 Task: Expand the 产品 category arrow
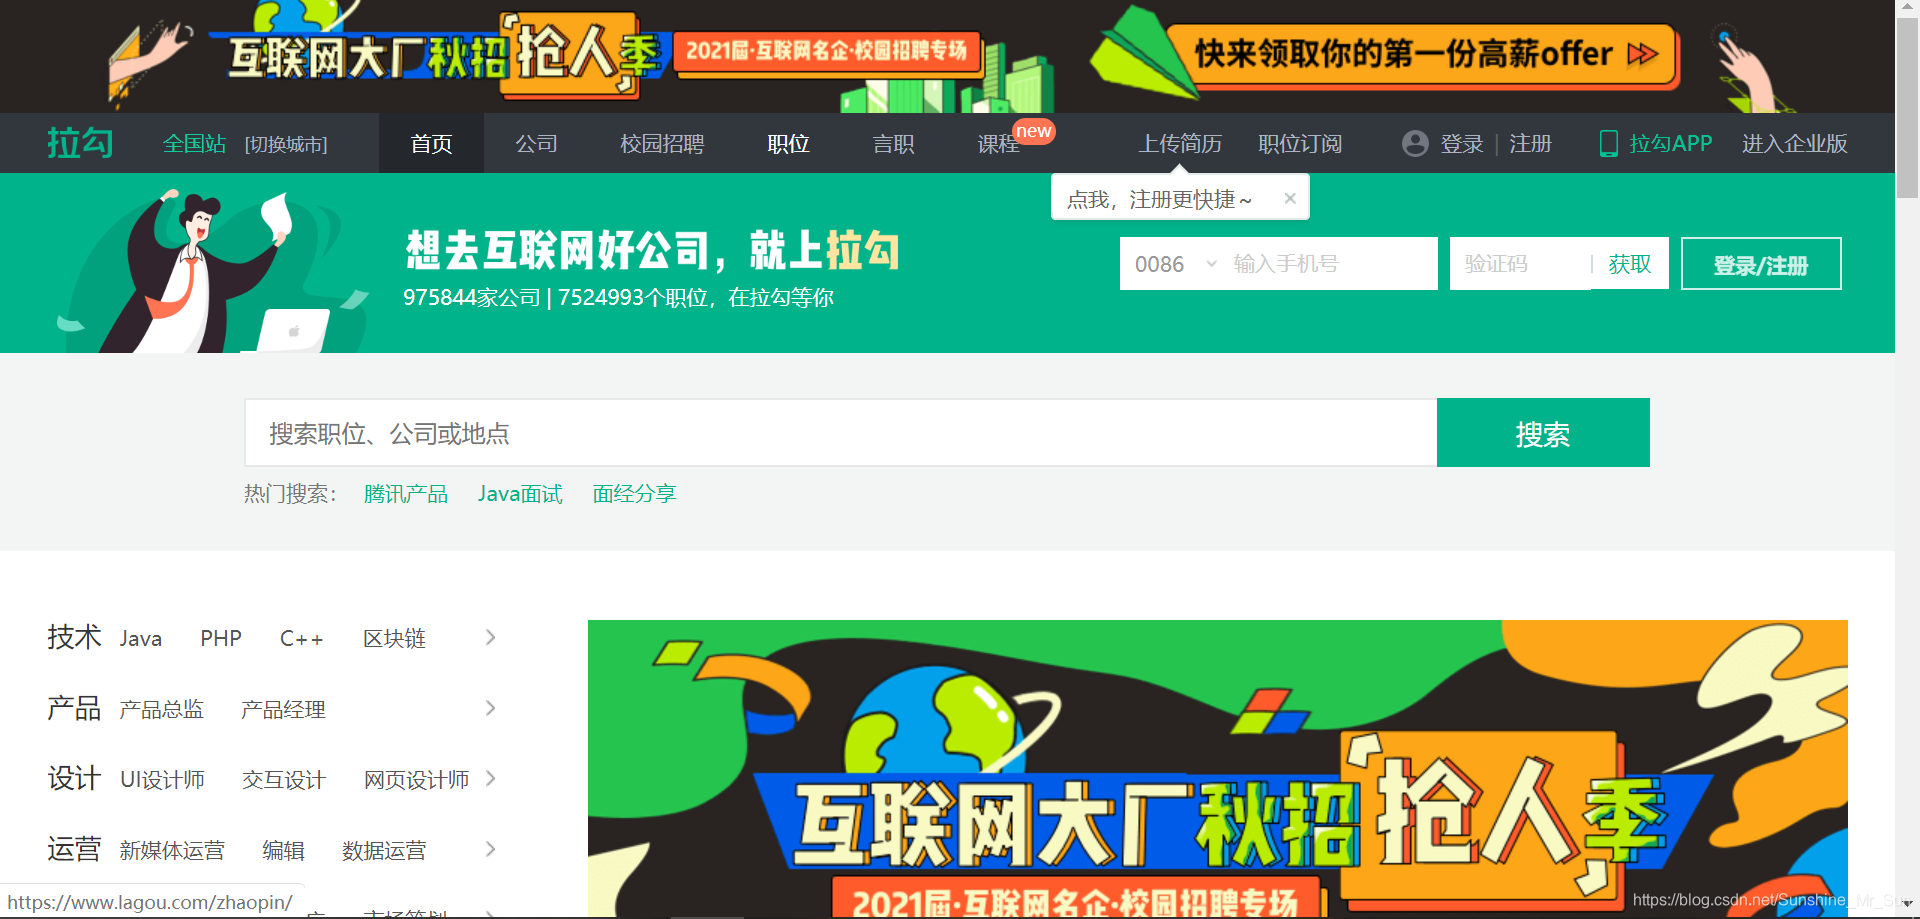coord(489,708)
